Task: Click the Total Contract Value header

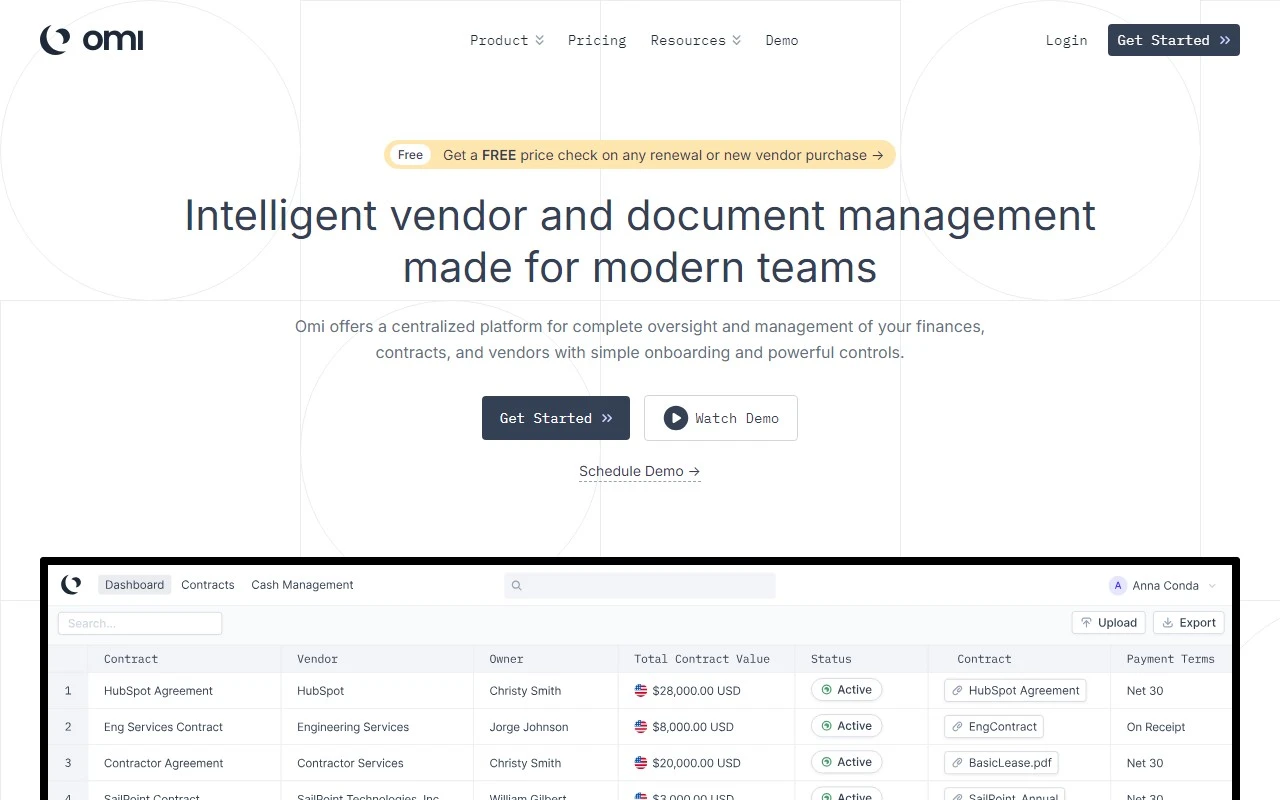Action: coord(702,659)
